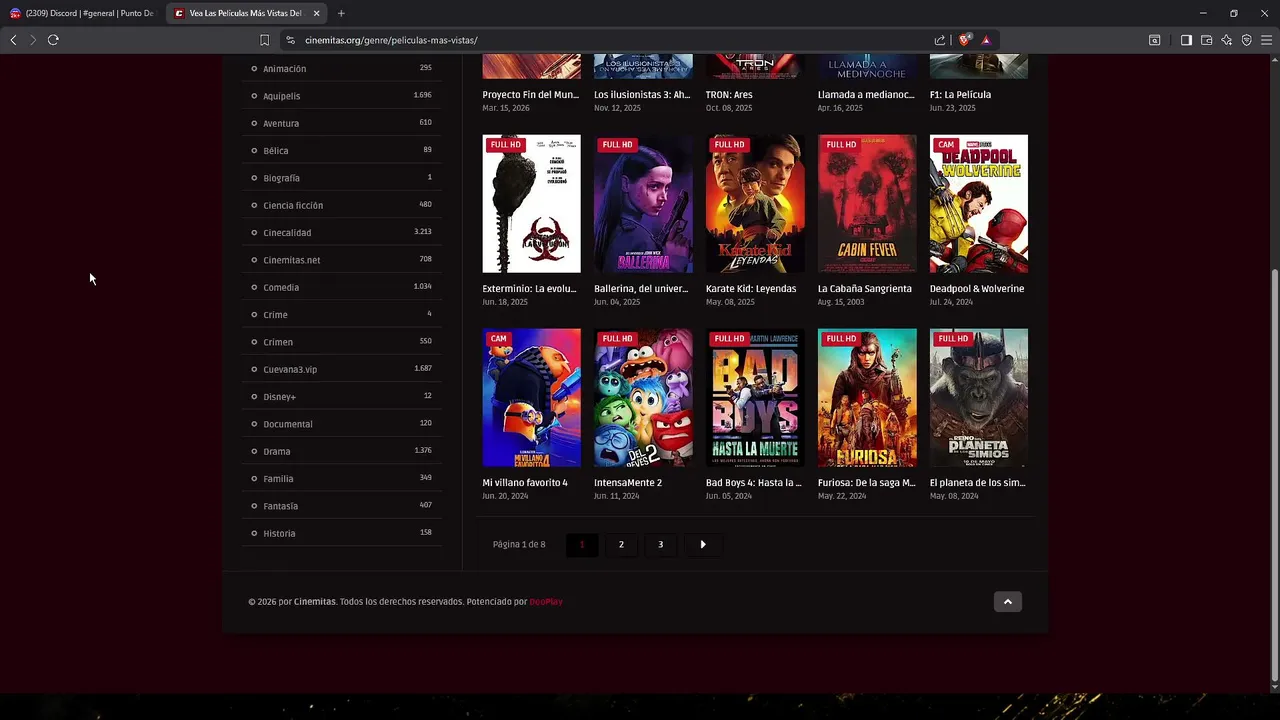The width and height of the screenshot is (1280, 720).
Task: Open the Brave Rewards triangle icon
Action: (x=986, y=40)
